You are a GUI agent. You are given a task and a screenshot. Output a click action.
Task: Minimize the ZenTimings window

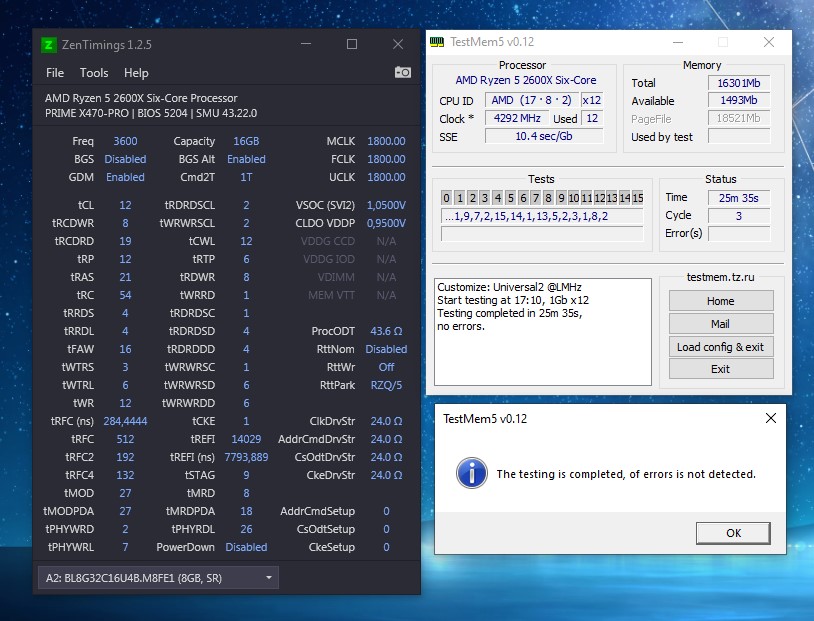tap(306, 44)
